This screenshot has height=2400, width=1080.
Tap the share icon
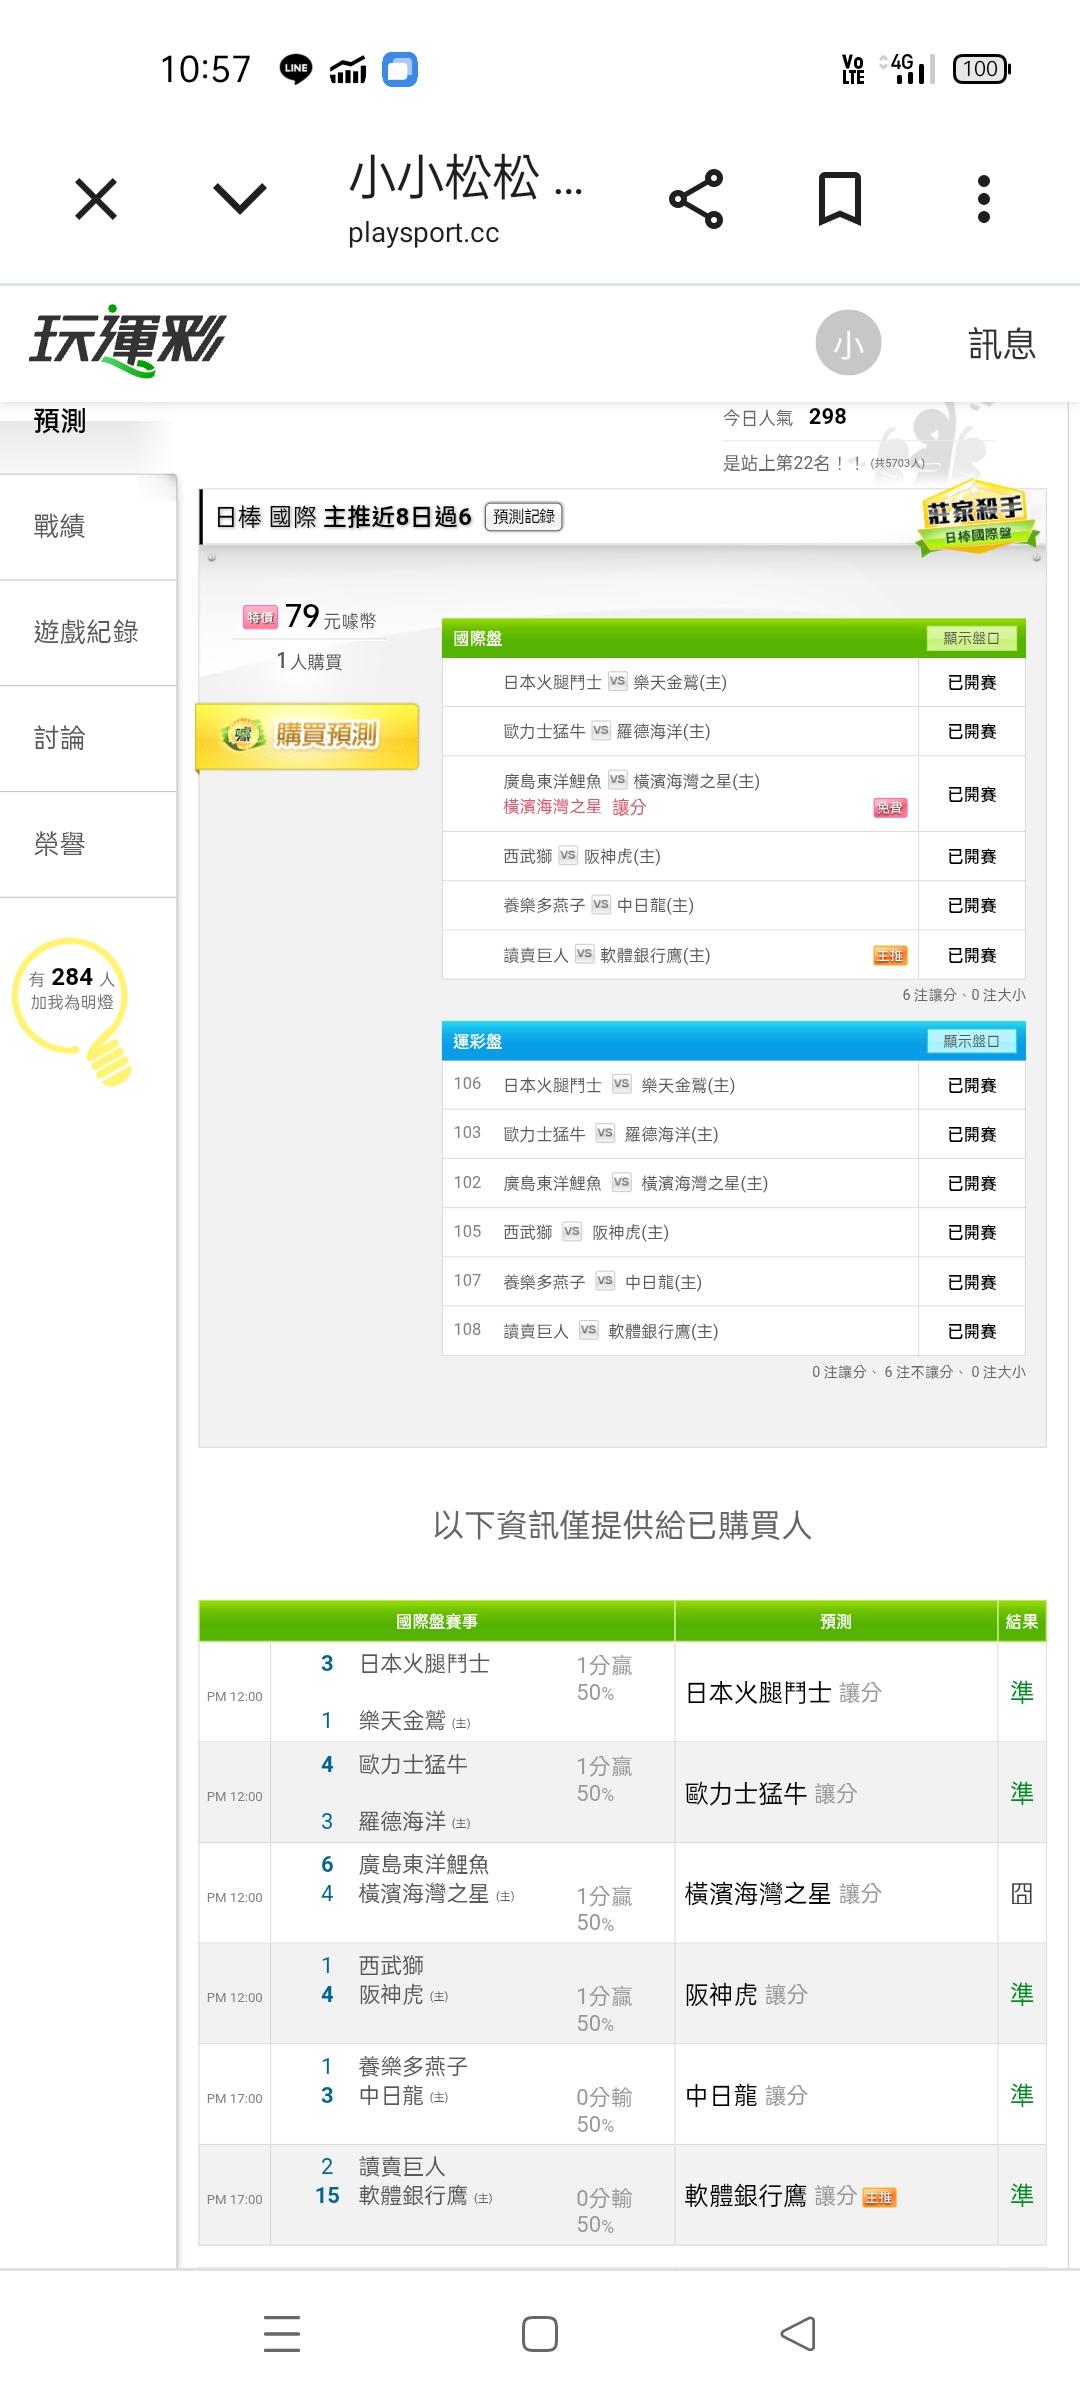[x=696, y=199]
